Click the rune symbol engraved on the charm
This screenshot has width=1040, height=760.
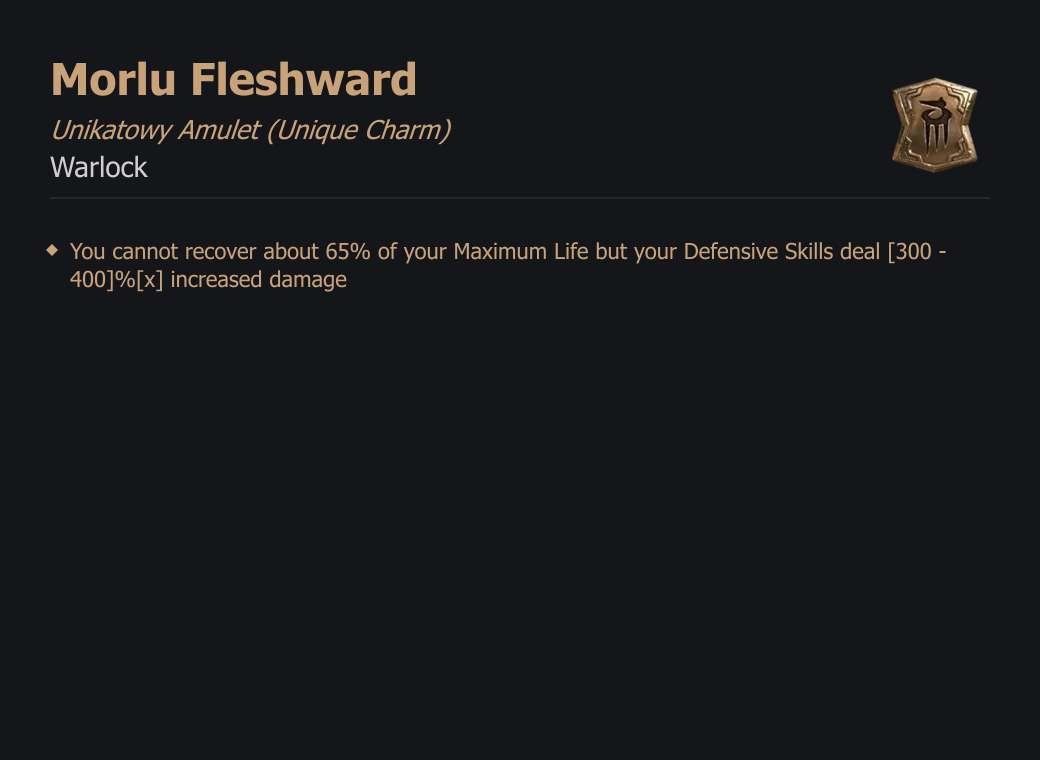(x=935, y=125)
